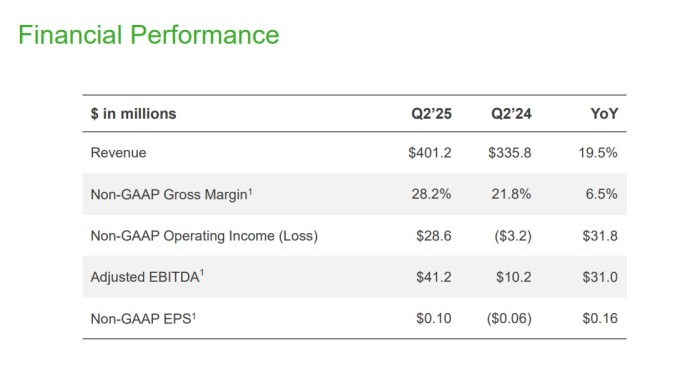Screen dimensions: 680x368
Task: Select the ($0.06) EPS value
Action: click(x=509, y=319)
